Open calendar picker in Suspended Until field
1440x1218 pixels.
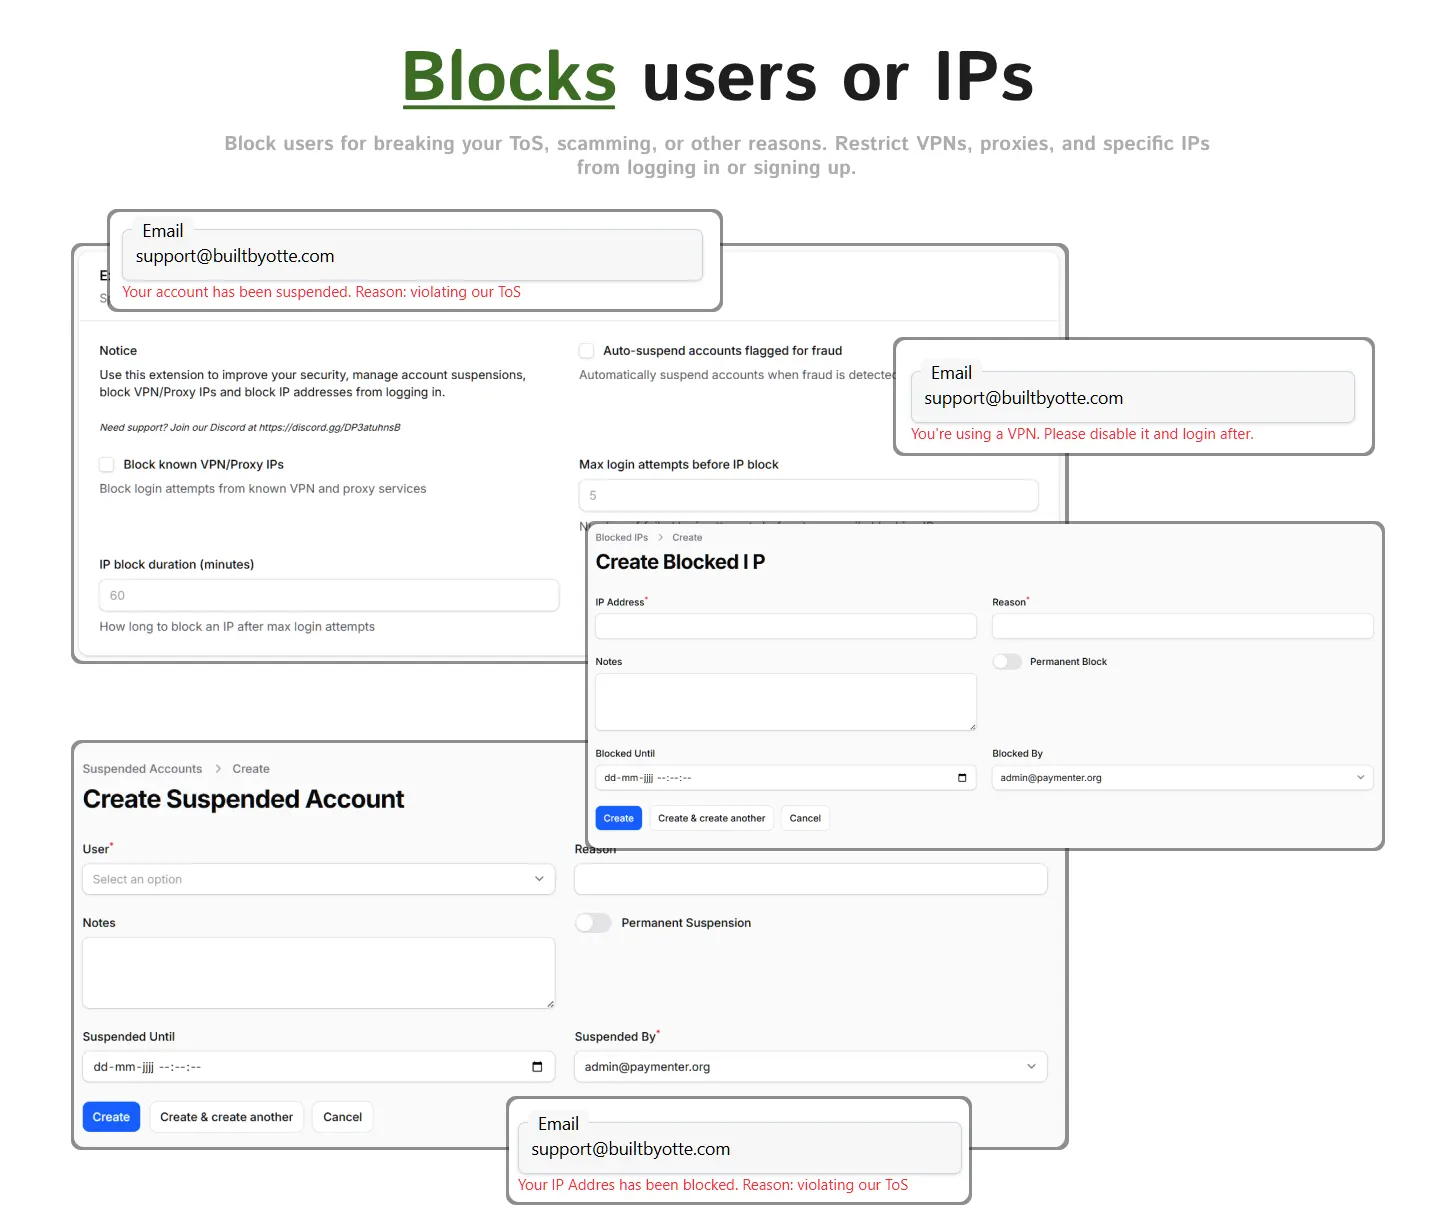(537, 1067)
